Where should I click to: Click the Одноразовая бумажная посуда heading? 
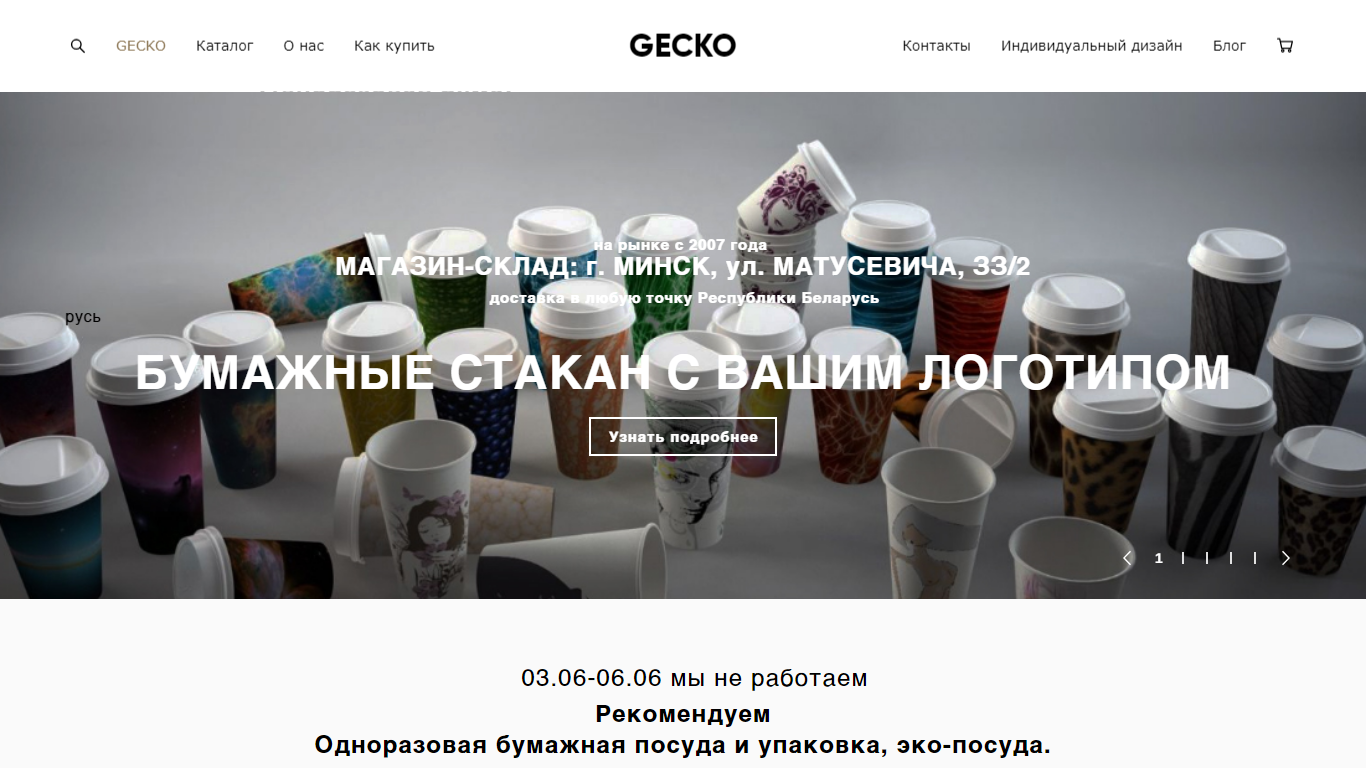[683, 745]
